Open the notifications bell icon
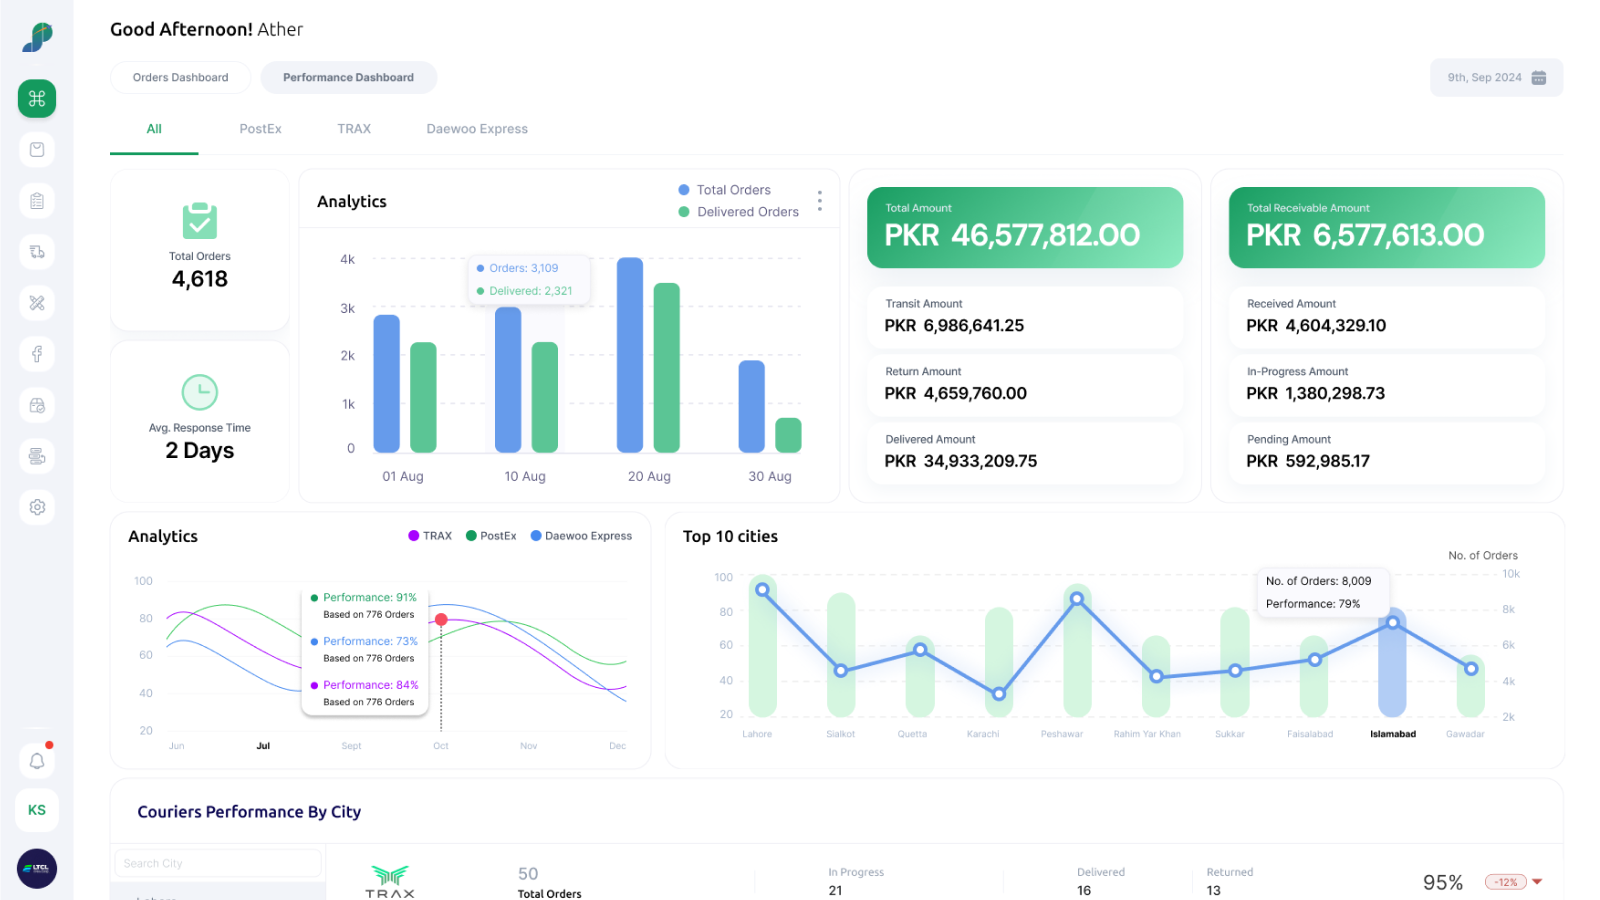 (37, 760)
